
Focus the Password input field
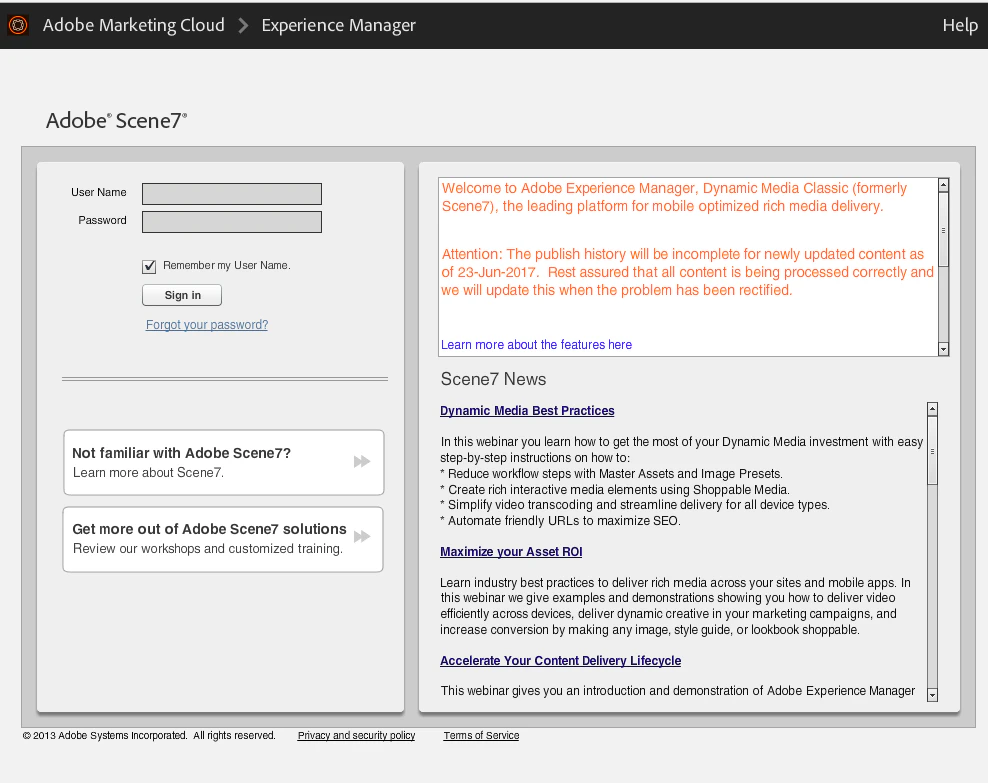tap(232, 221)
